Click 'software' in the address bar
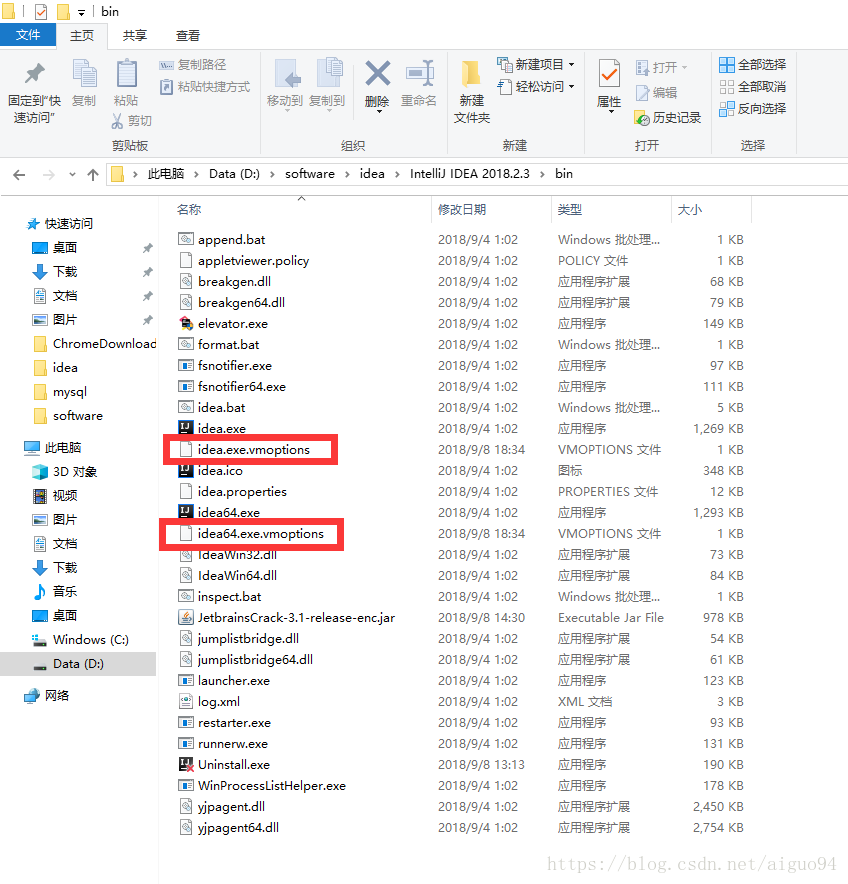The height and width of the screenshot is (884, 848). point(310,174)
